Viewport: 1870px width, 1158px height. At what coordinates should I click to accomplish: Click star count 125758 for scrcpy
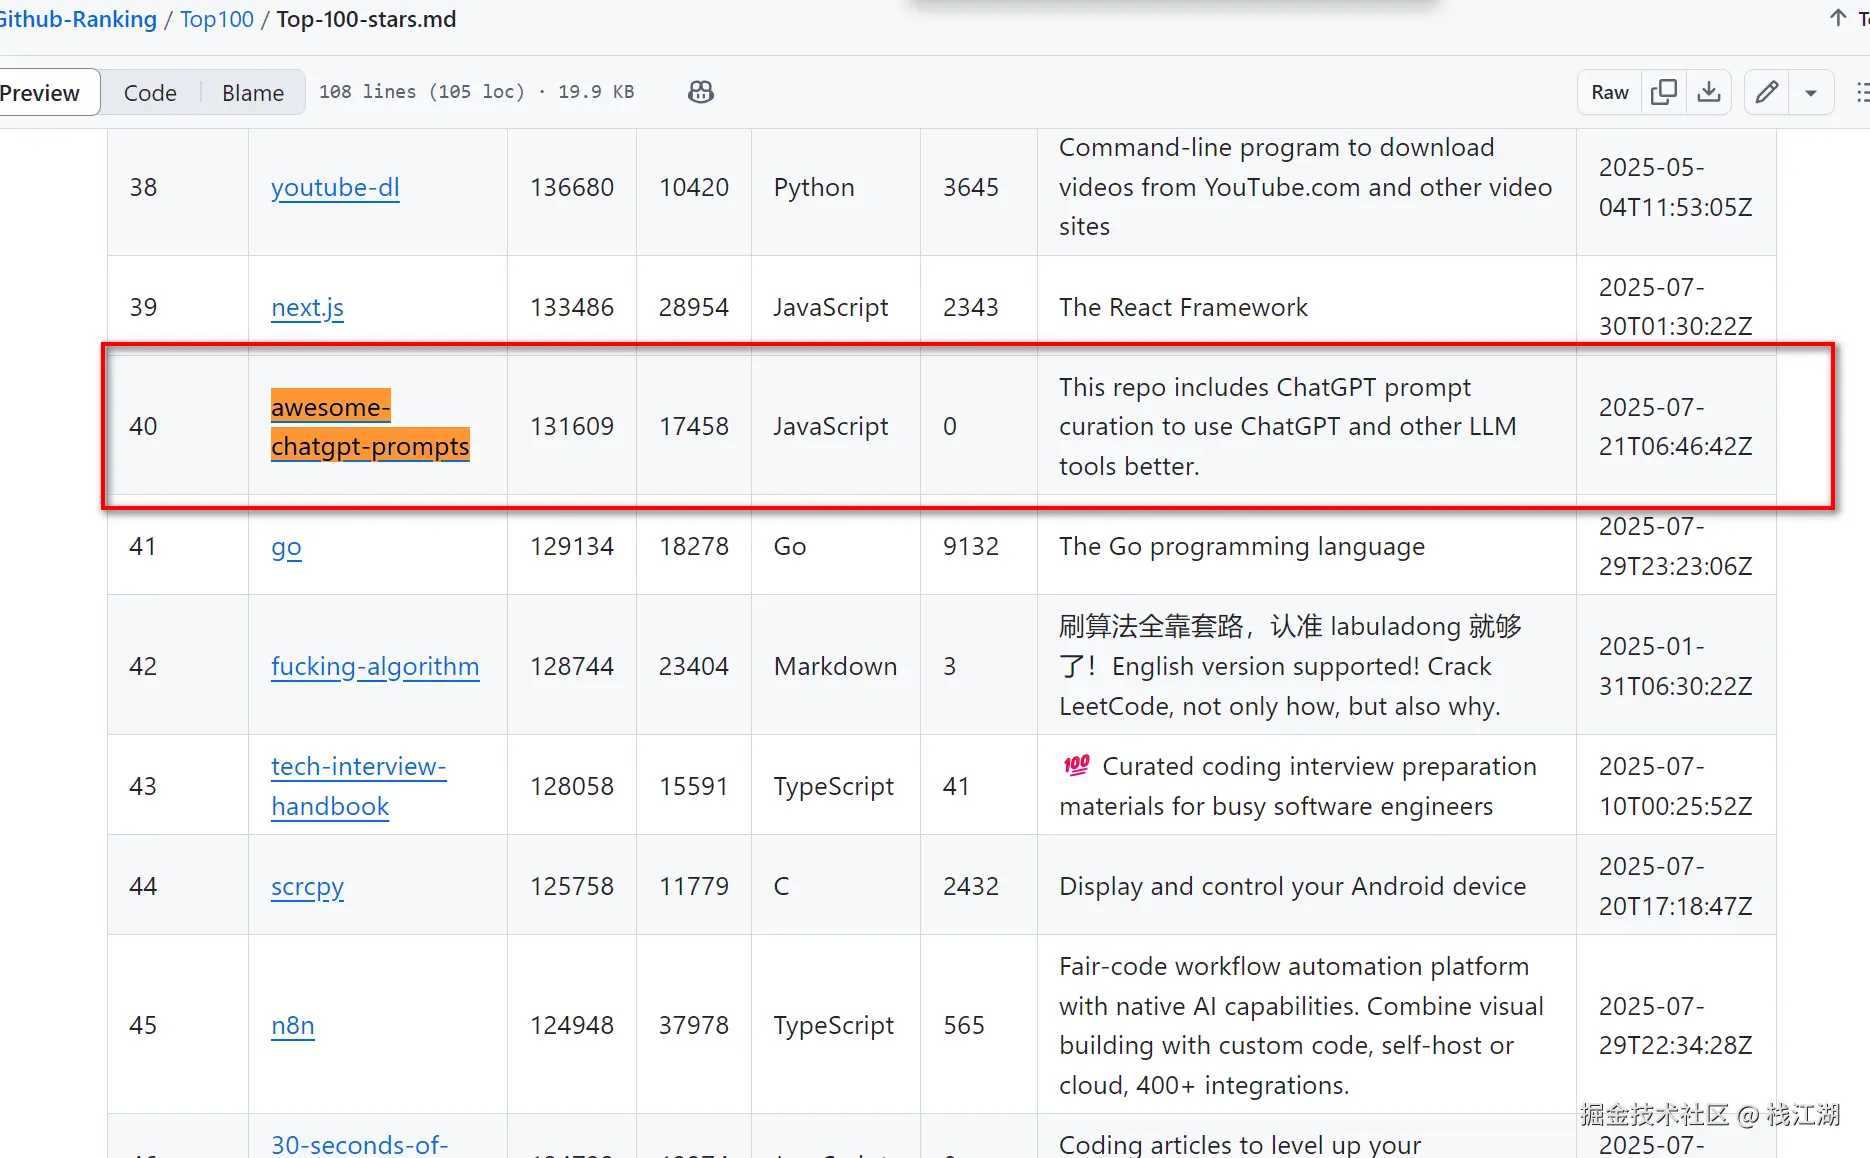pos(572,886)
